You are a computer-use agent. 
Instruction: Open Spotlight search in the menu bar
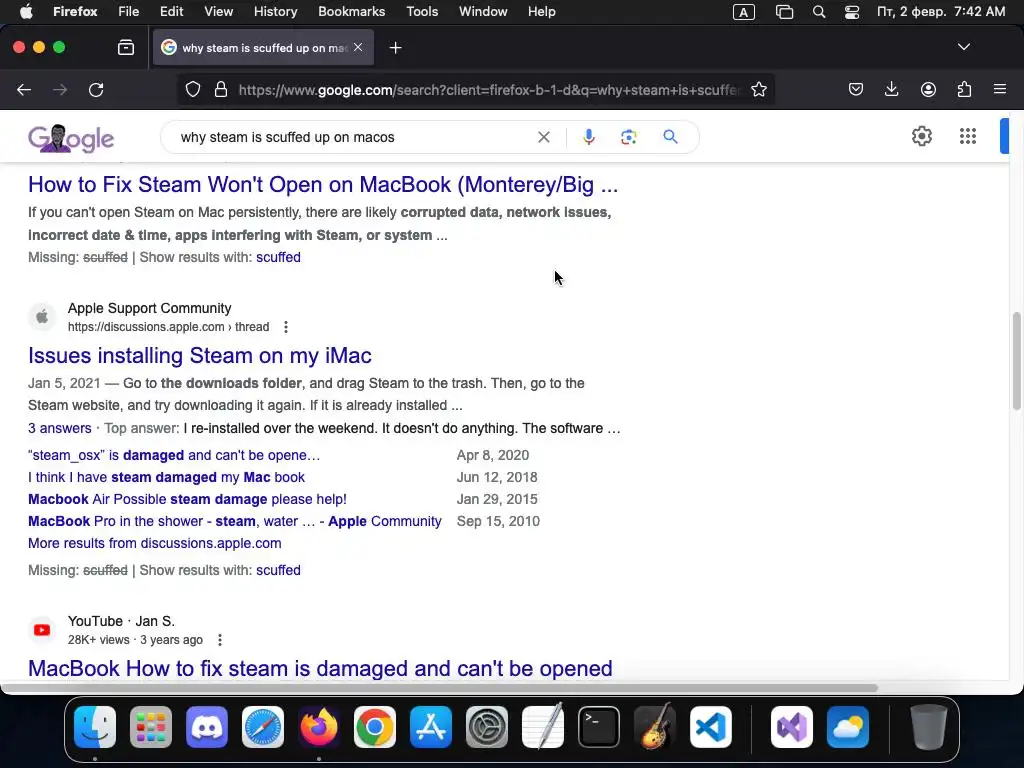(x=819, y=12)
